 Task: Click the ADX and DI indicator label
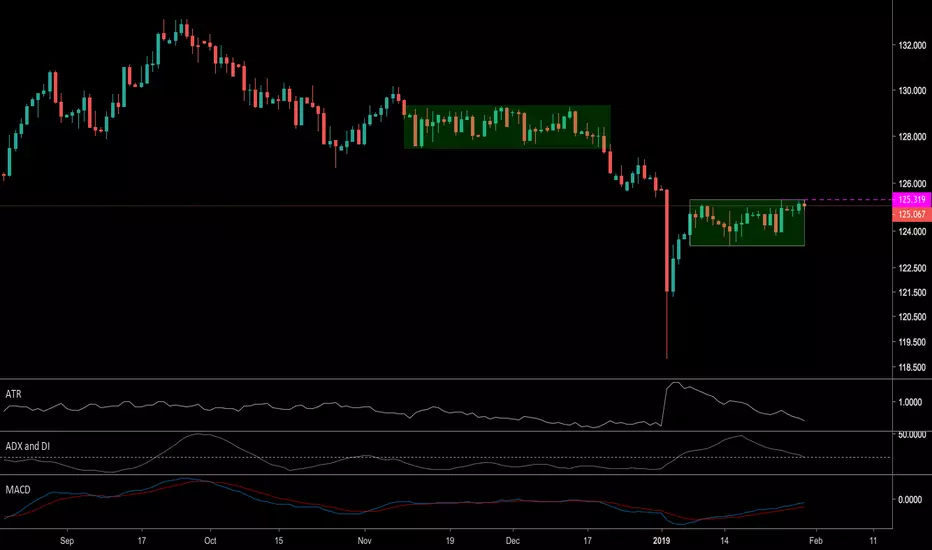pos(27,446)
